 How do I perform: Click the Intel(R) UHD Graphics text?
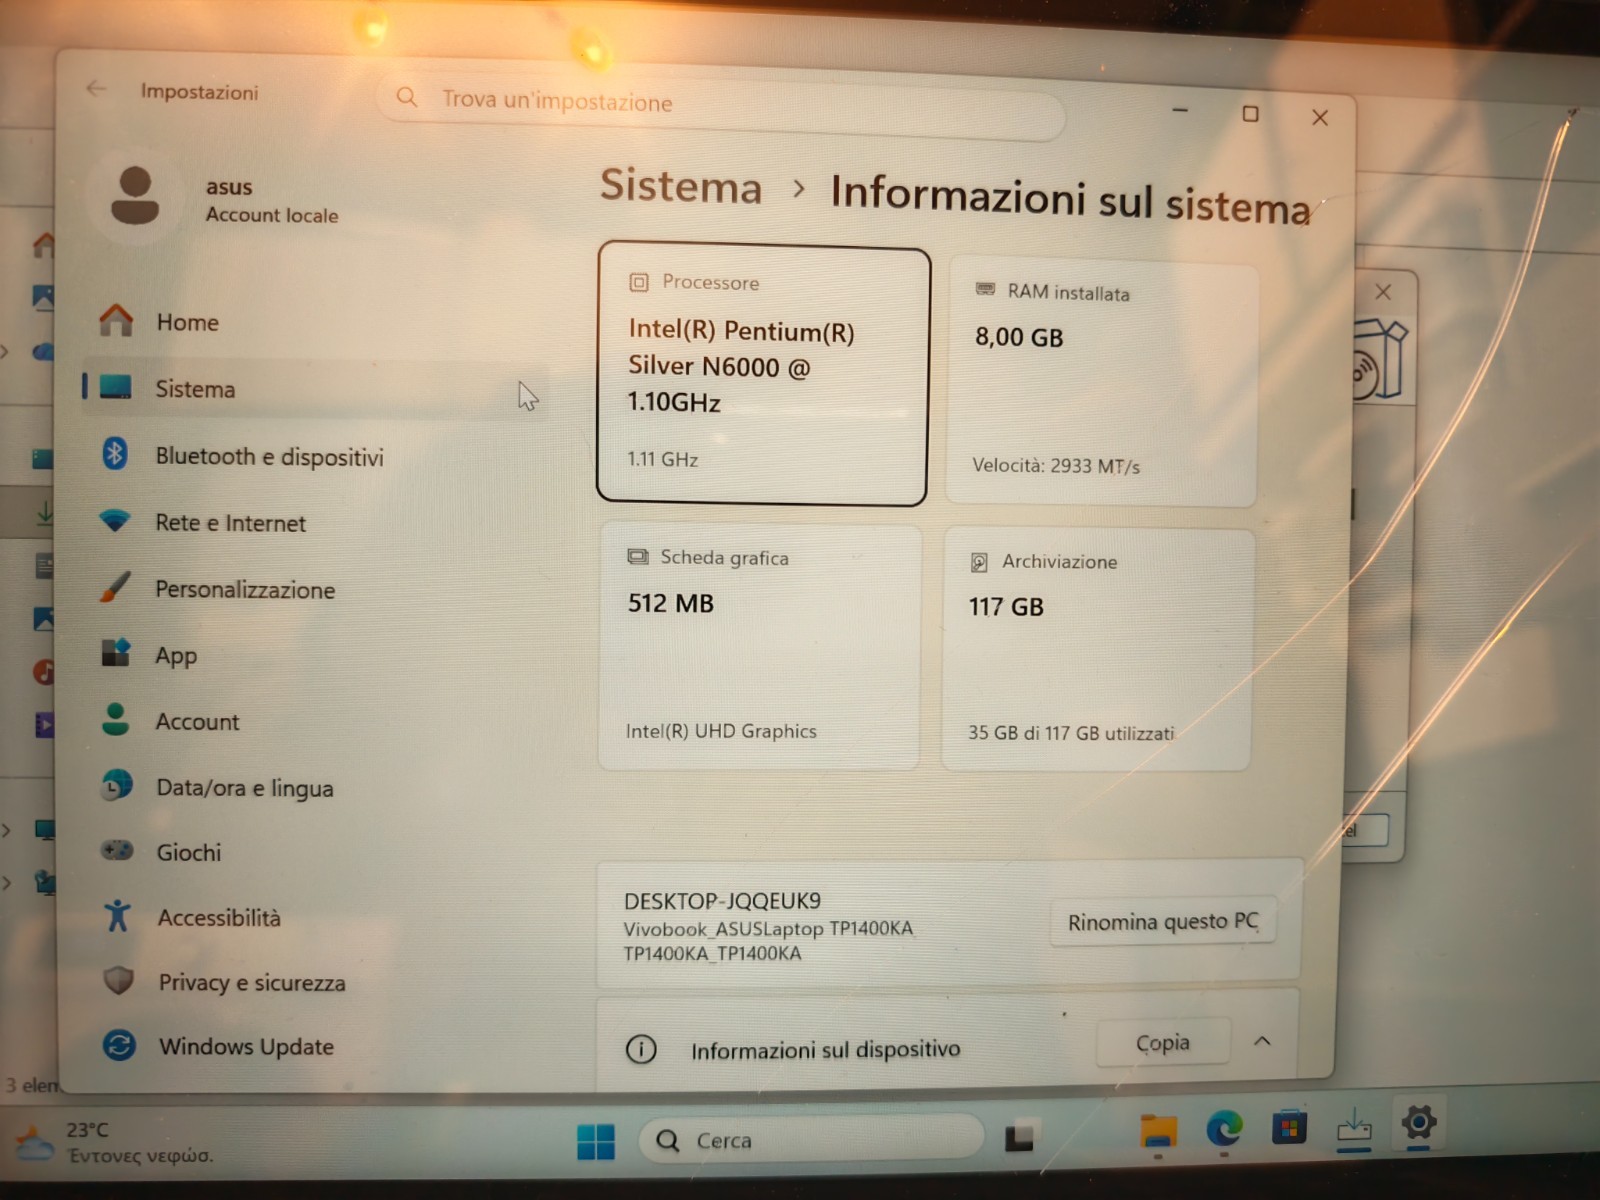click(x=721, y=731)
